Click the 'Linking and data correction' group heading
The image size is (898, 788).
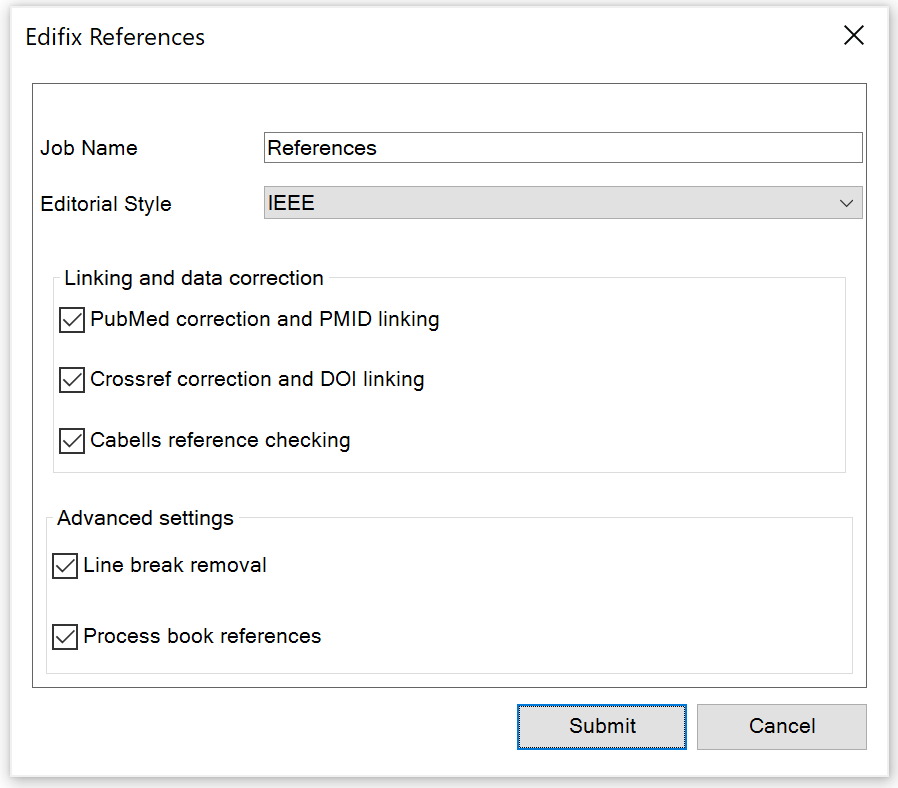[194, 278]
